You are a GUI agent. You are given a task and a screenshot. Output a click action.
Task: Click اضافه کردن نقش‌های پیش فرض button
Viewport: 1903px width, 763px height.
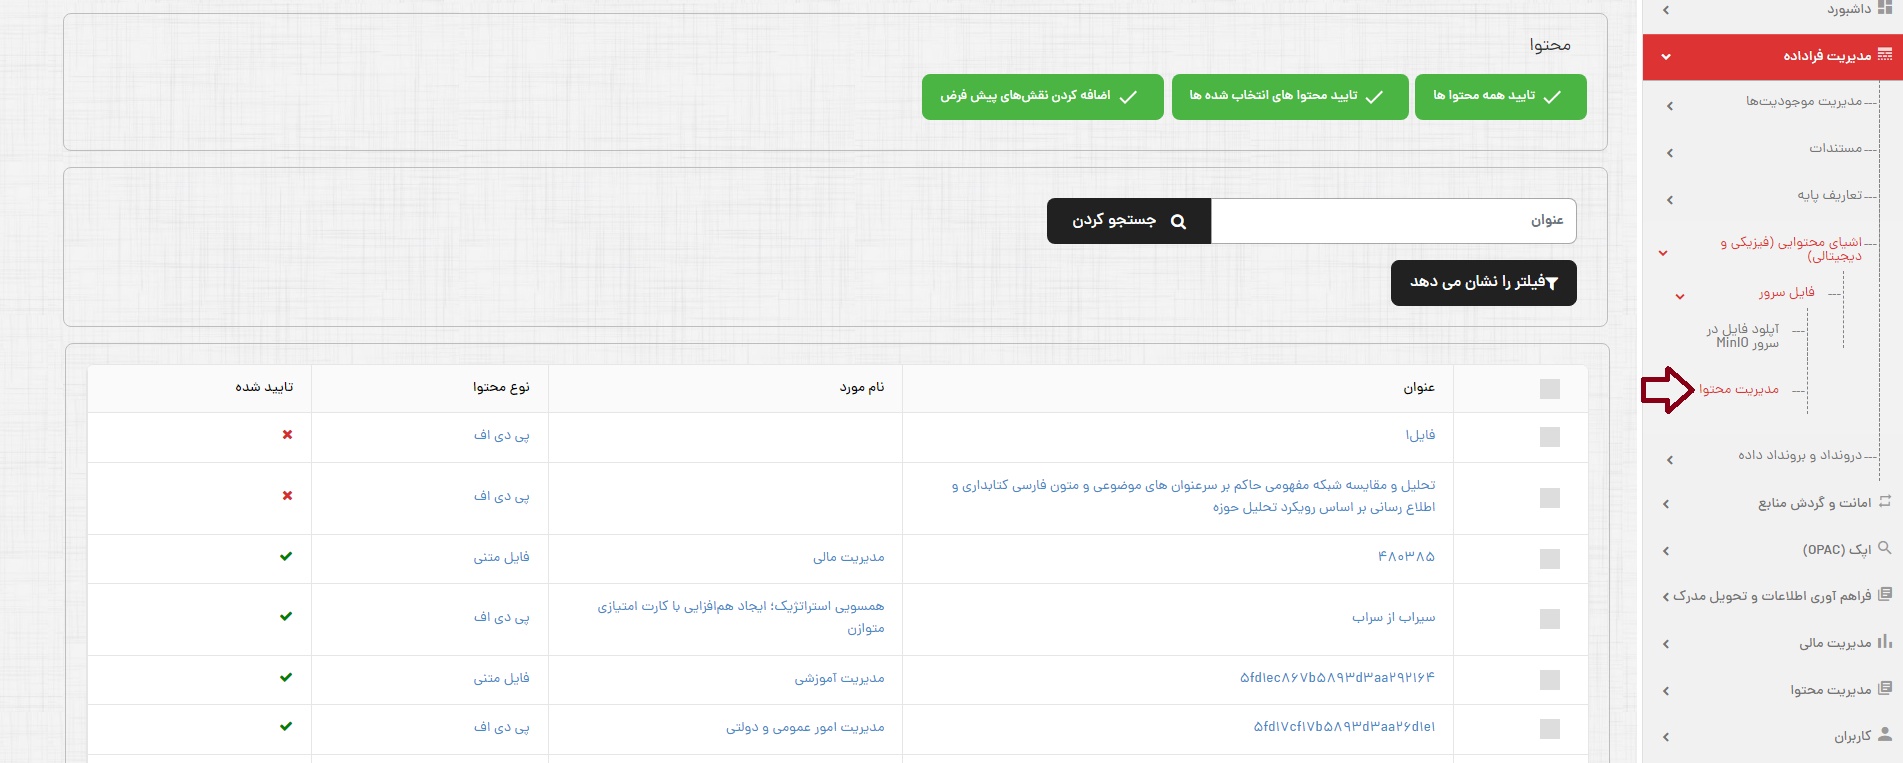1042,97
